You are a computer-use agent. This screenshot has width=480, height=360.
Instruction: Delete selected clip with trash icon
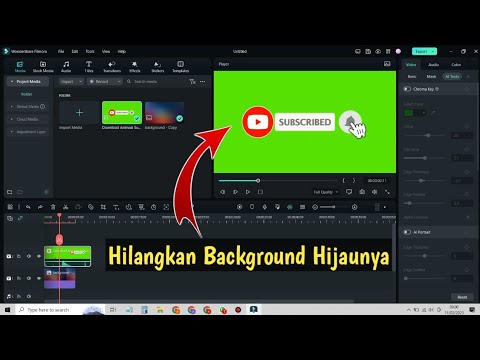[x=53, y=207]
